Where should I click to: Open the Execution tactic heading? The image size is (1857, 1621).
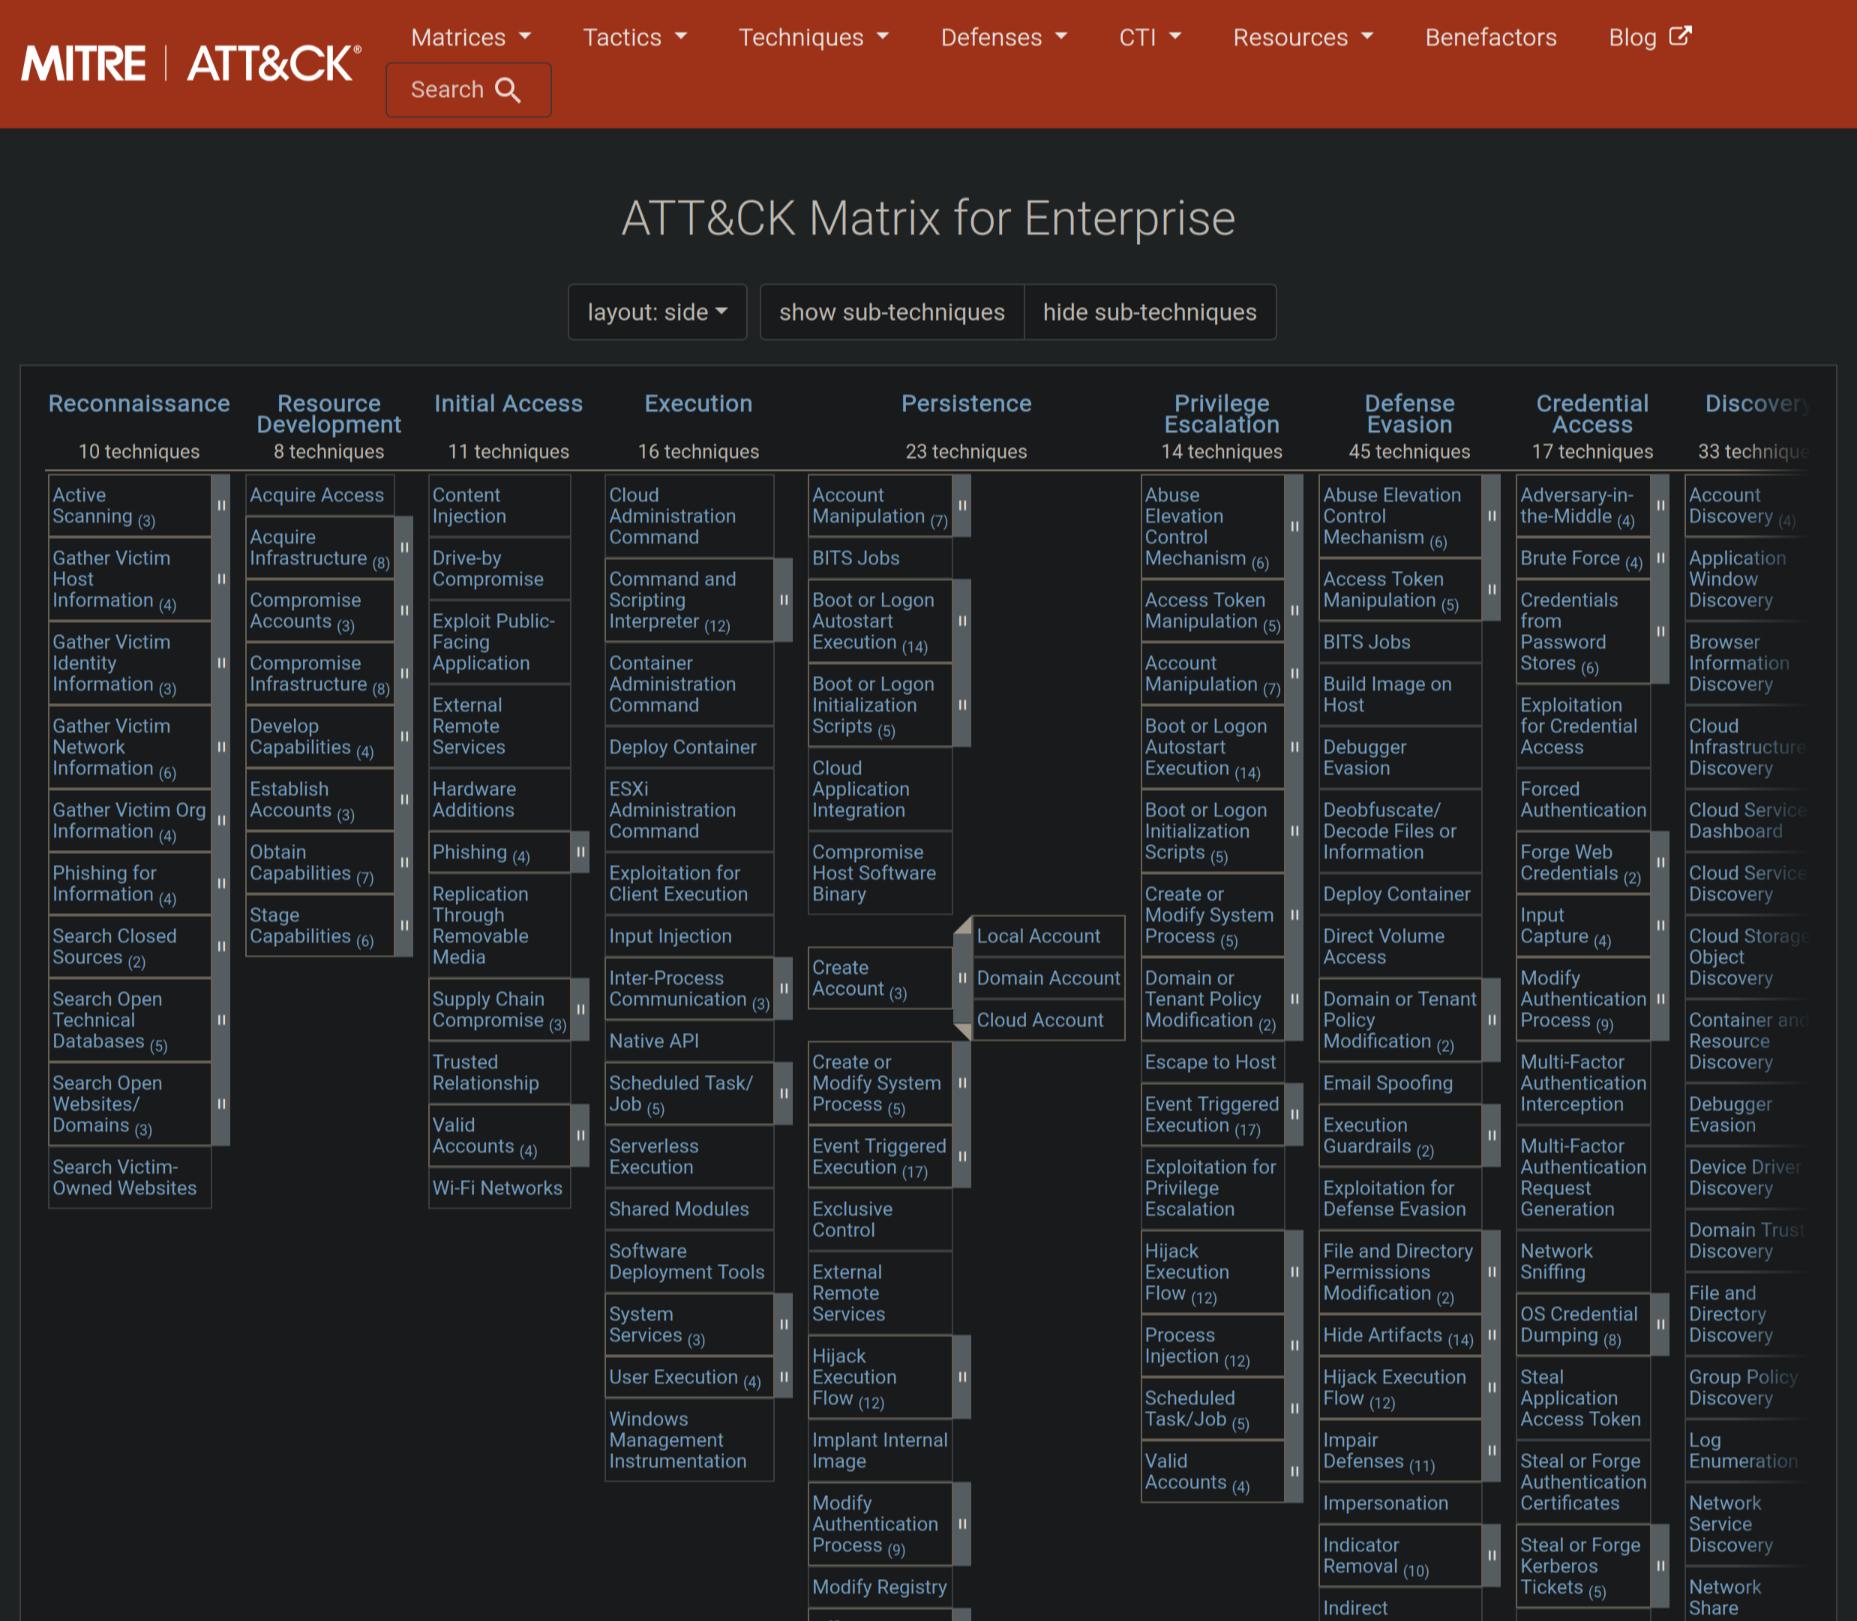(x=698, y=404)
